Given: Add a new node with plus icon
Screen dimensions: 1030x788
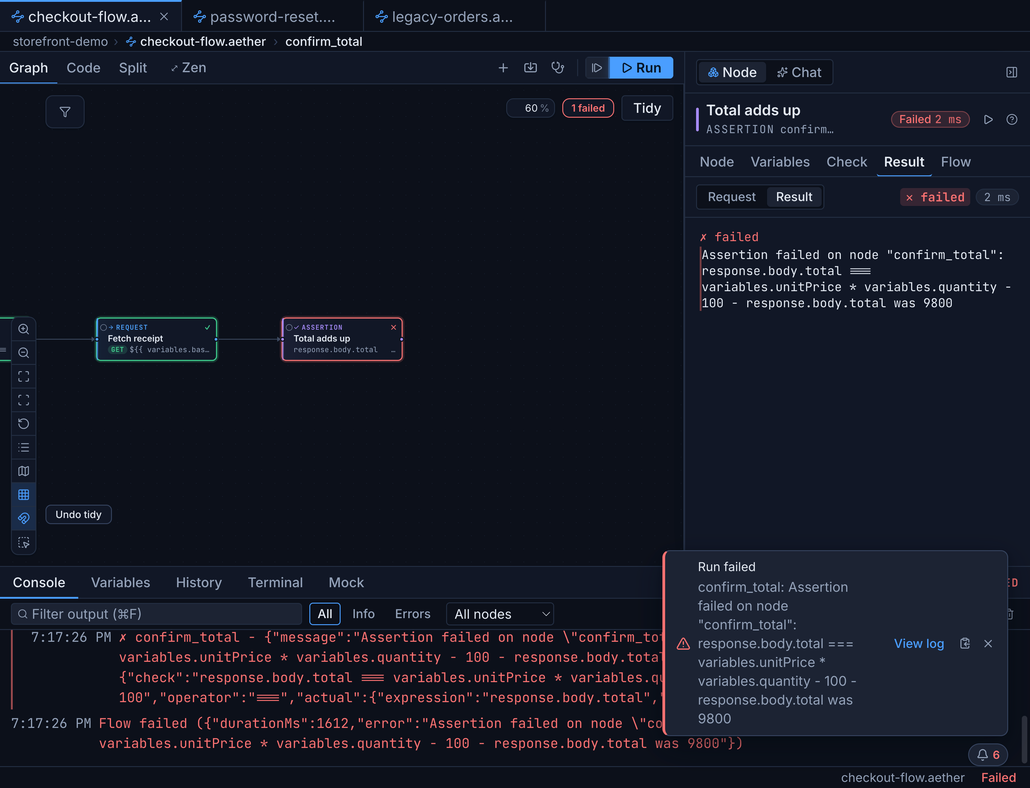Looking at the screenshot, I should [503, 68].
